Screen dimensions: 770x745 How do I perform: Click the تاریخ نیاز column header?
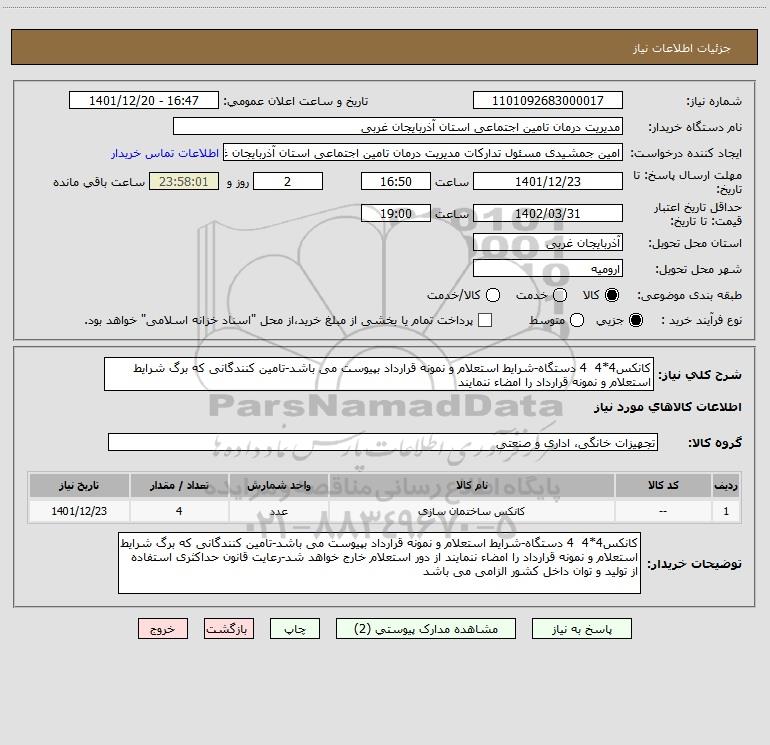coord(79,485)
